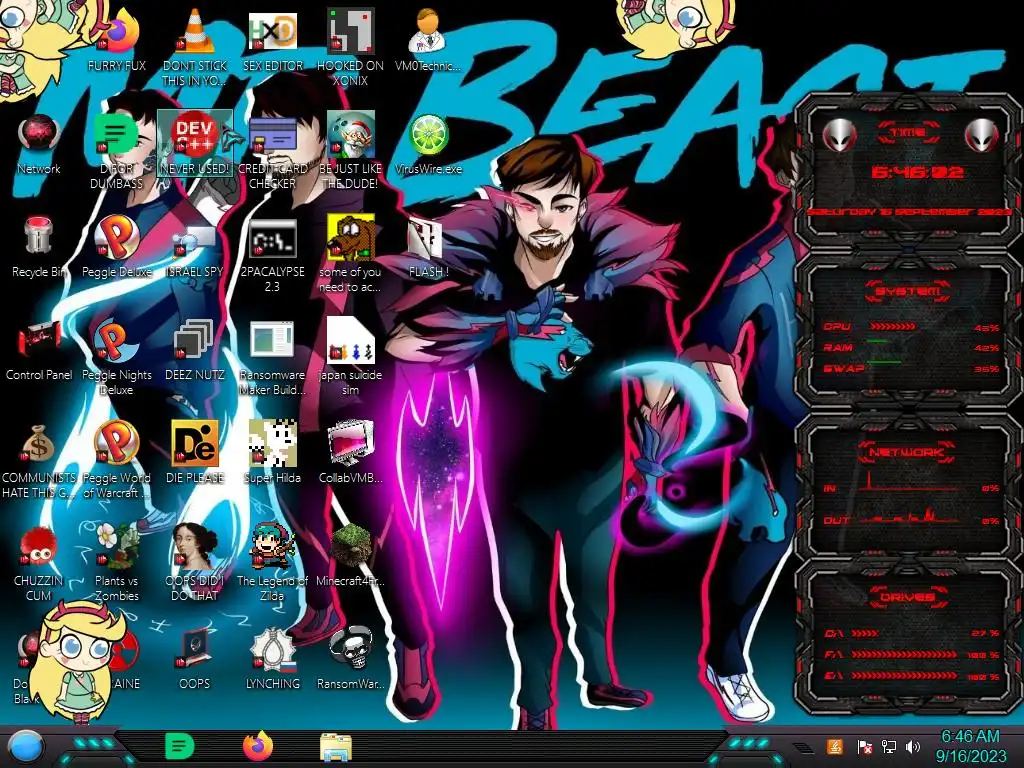The height and width of the screenshot is (768, 1024).
Task: Open the taskbar clock showing 6:46 AM
Action: tap(970, 747)
